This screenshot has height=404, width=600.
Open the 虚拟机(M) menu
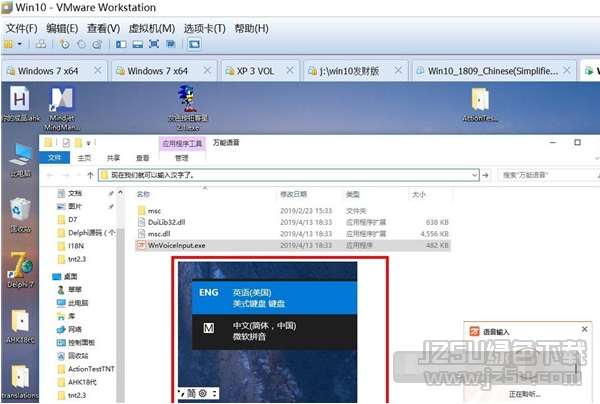pyautogui.click(x=152, y=28)
